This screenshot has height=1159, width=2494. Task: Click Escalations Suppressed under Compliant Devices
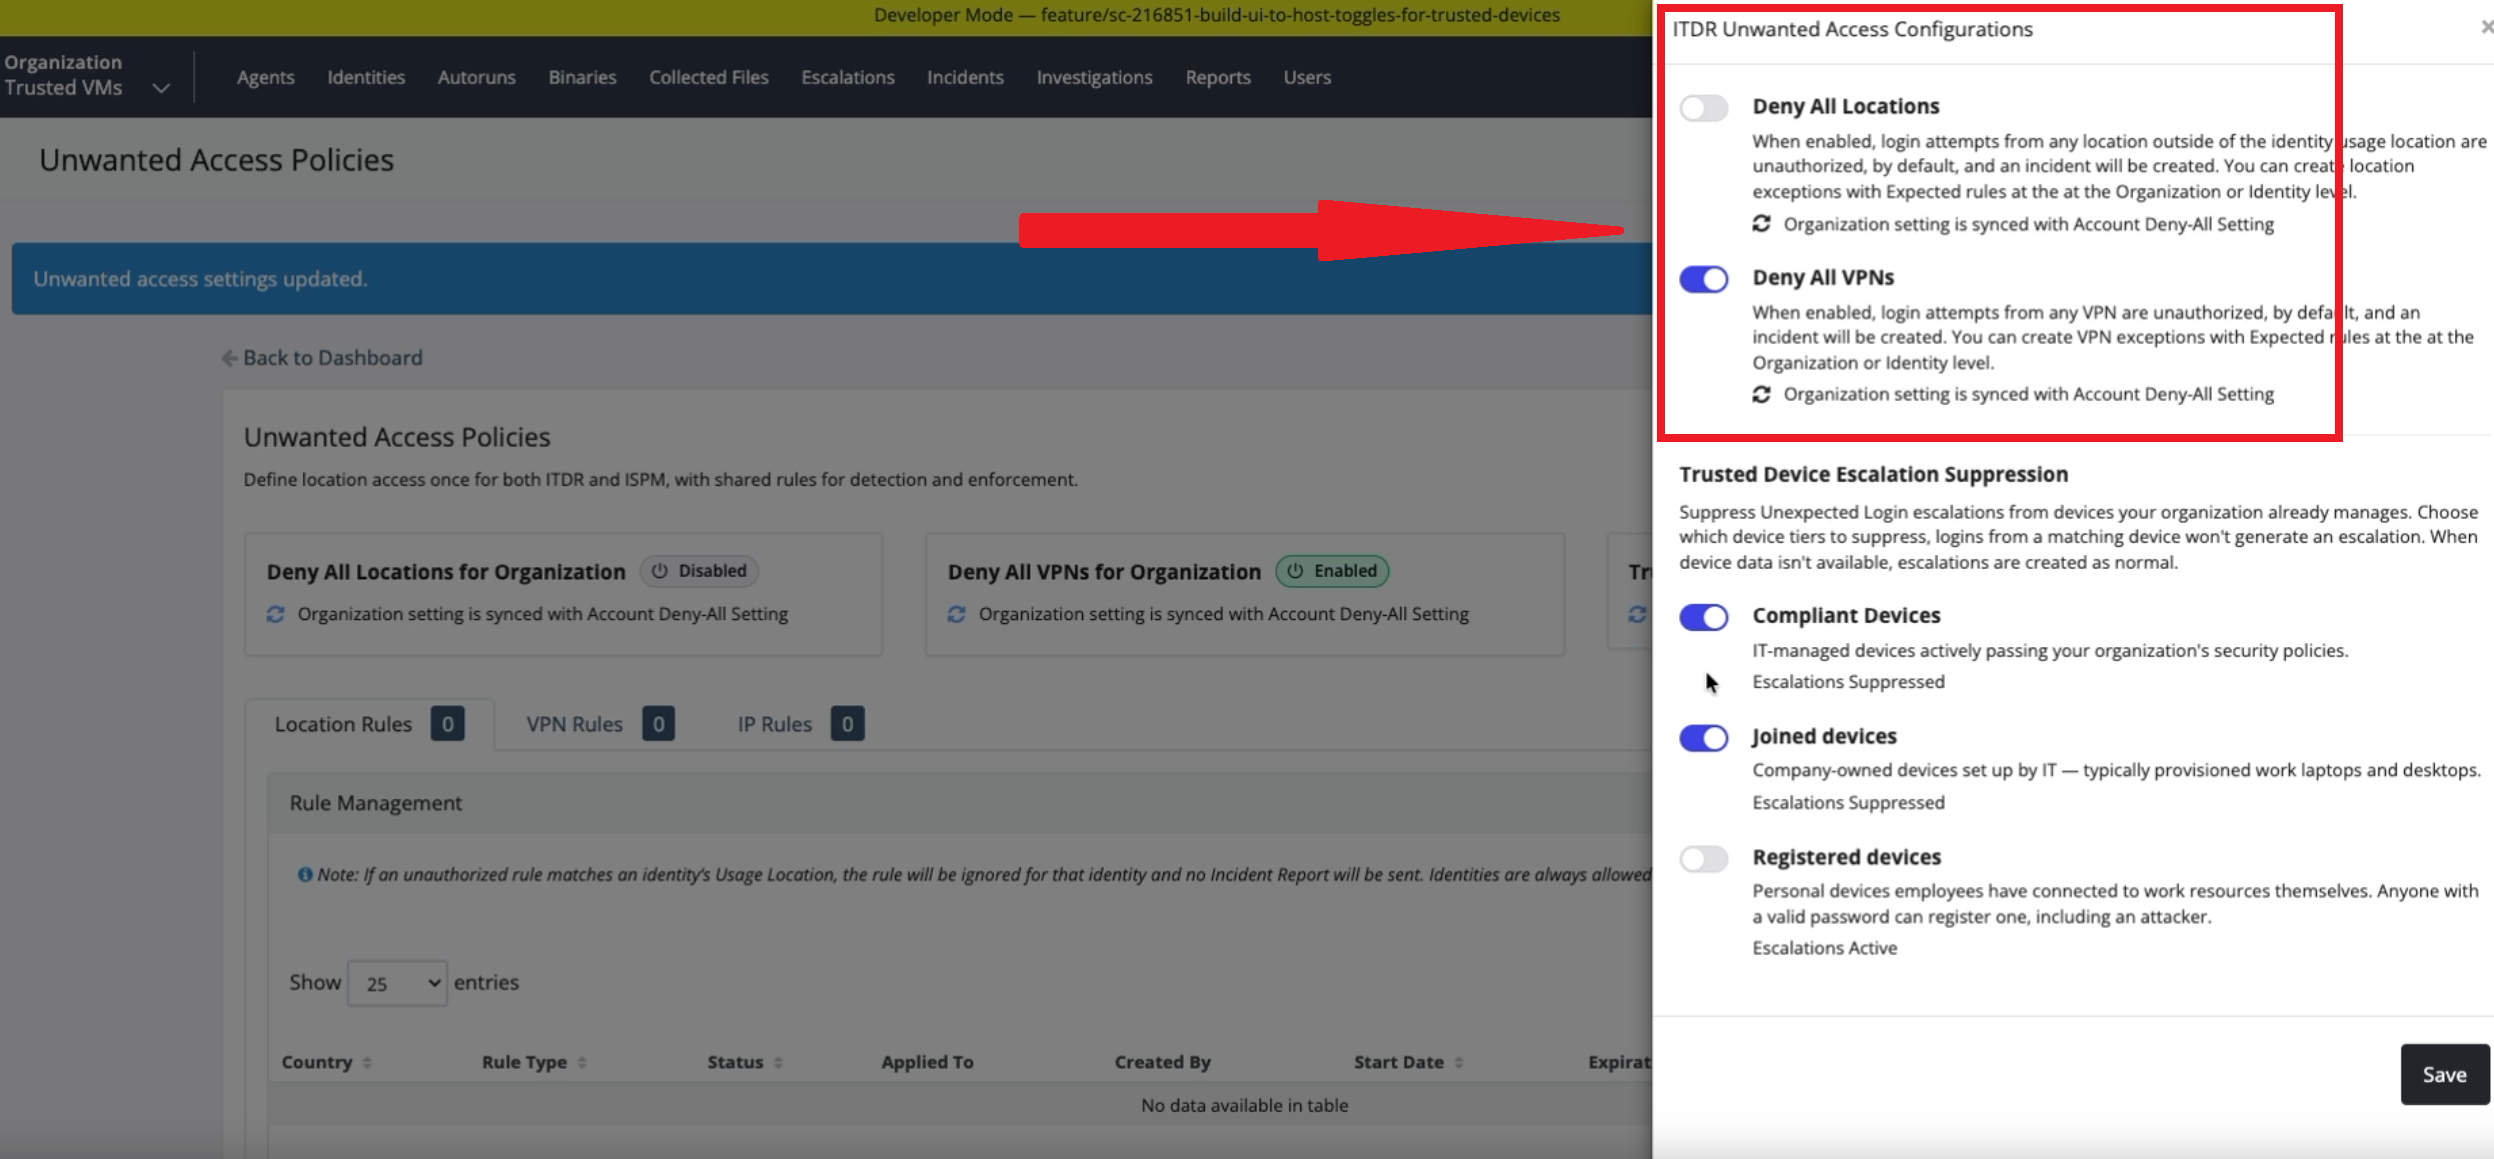1848,682
